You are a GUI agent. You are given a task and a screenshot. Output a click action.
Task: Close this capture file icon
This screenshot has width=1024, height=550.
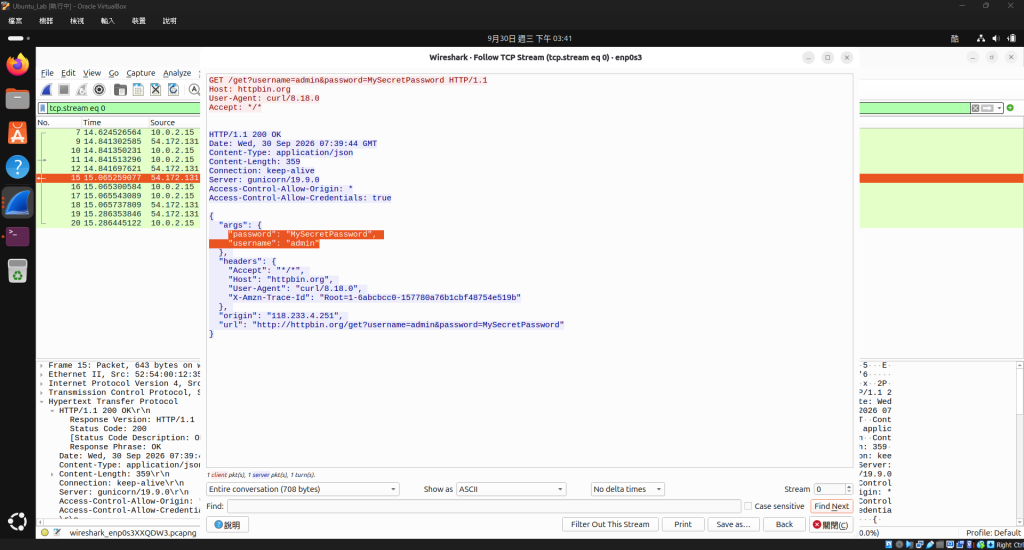click(155, 89)
